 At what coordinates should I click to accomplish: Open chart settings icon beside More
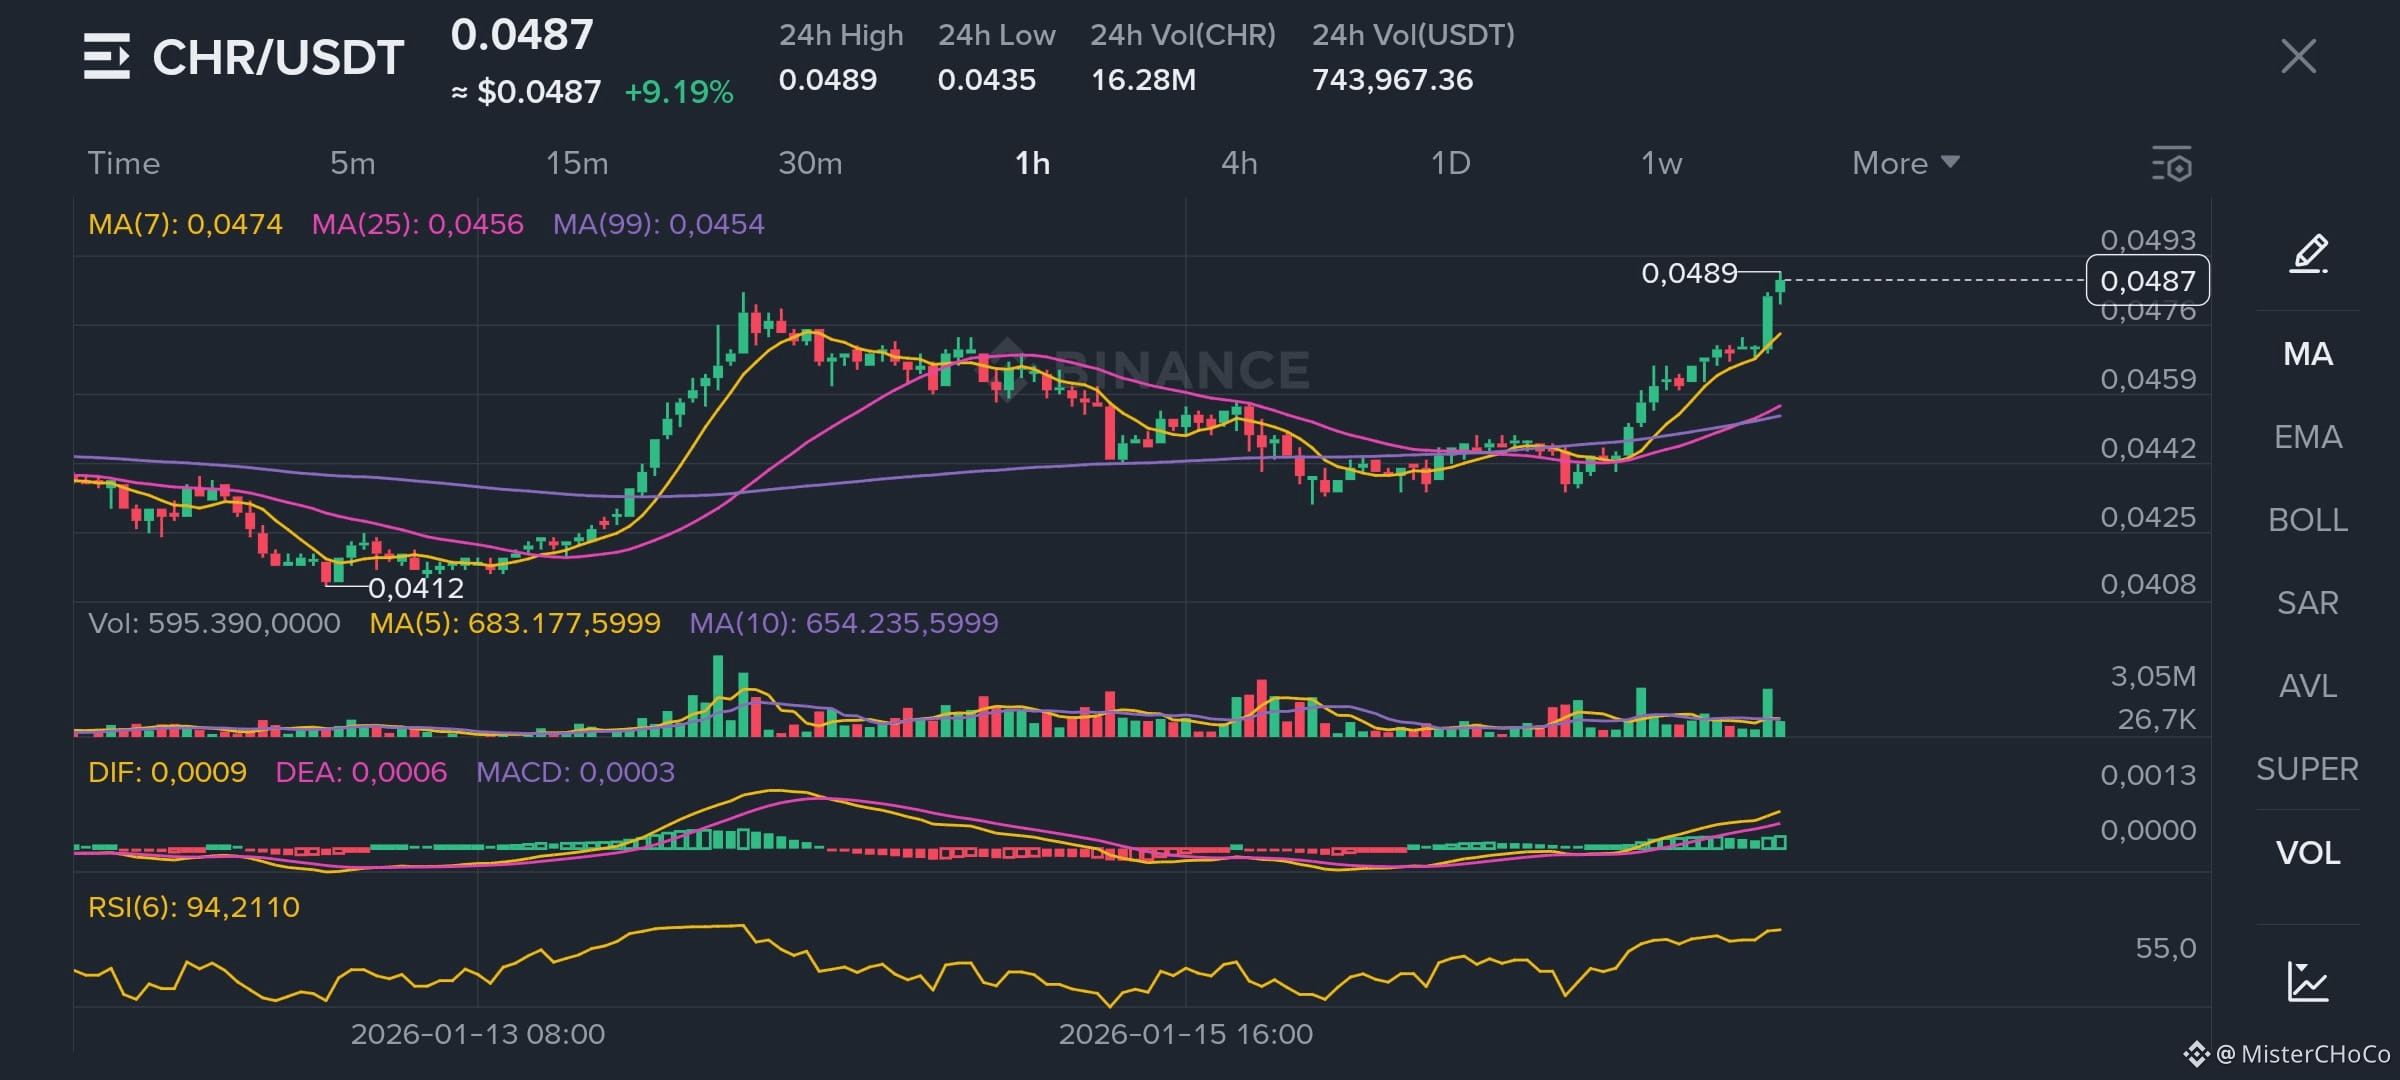coord(2171,163)
